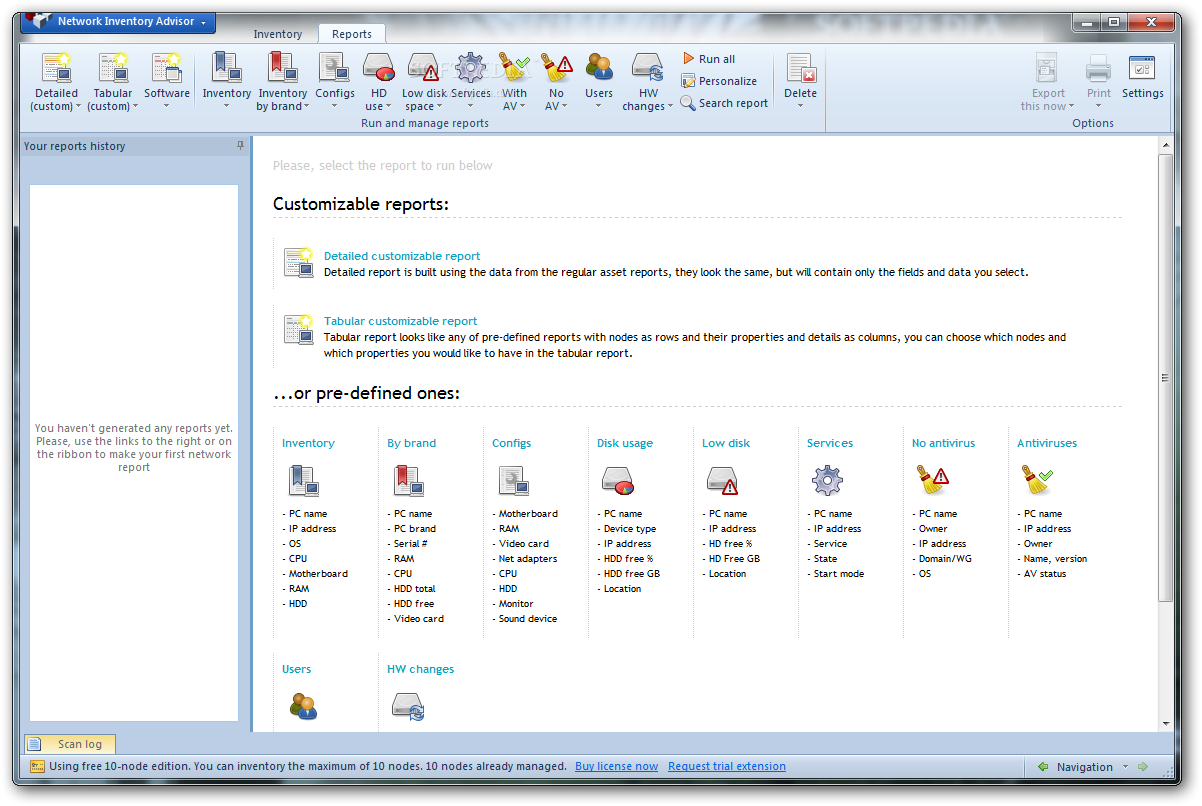This screenshot has width=1202, height=806.
Task: Click the Software report ribbon icon
Action: coord(166,68)
